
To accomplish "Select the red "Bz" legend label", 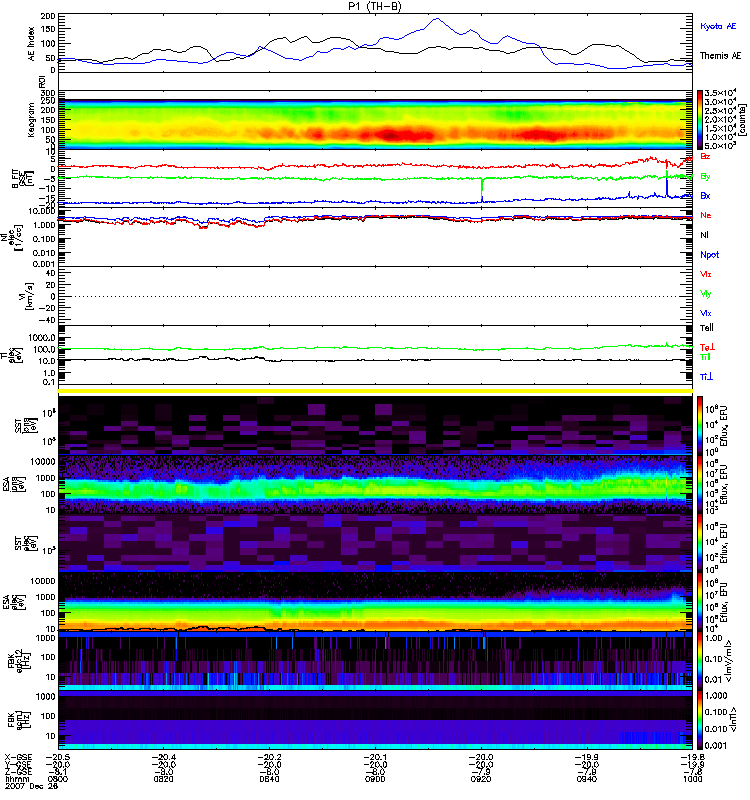I will (705, 156).
